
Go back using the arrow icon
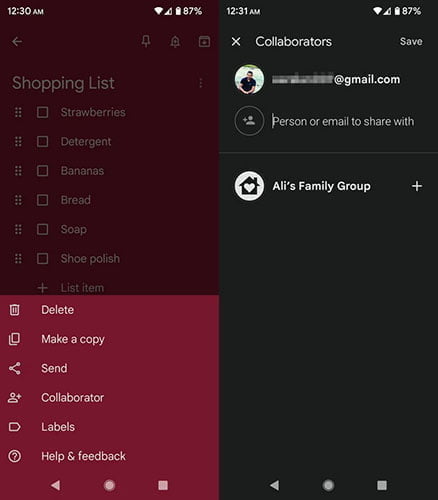tap(17, 42)
